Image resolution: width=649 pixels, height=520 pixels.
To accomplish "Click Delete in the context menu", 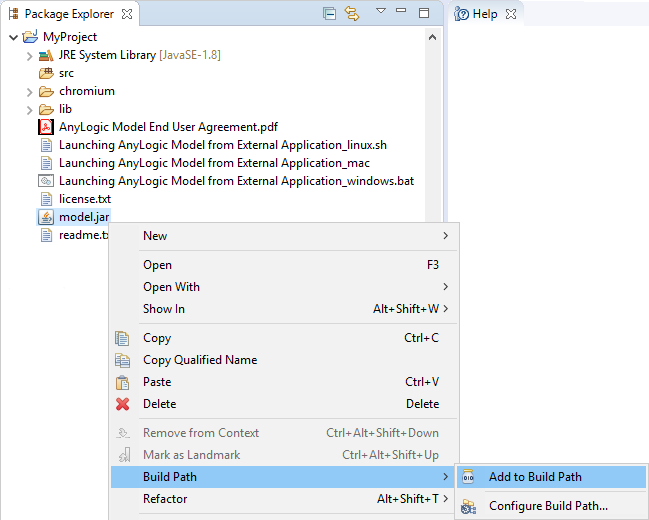I will click(x=159, y=404).
